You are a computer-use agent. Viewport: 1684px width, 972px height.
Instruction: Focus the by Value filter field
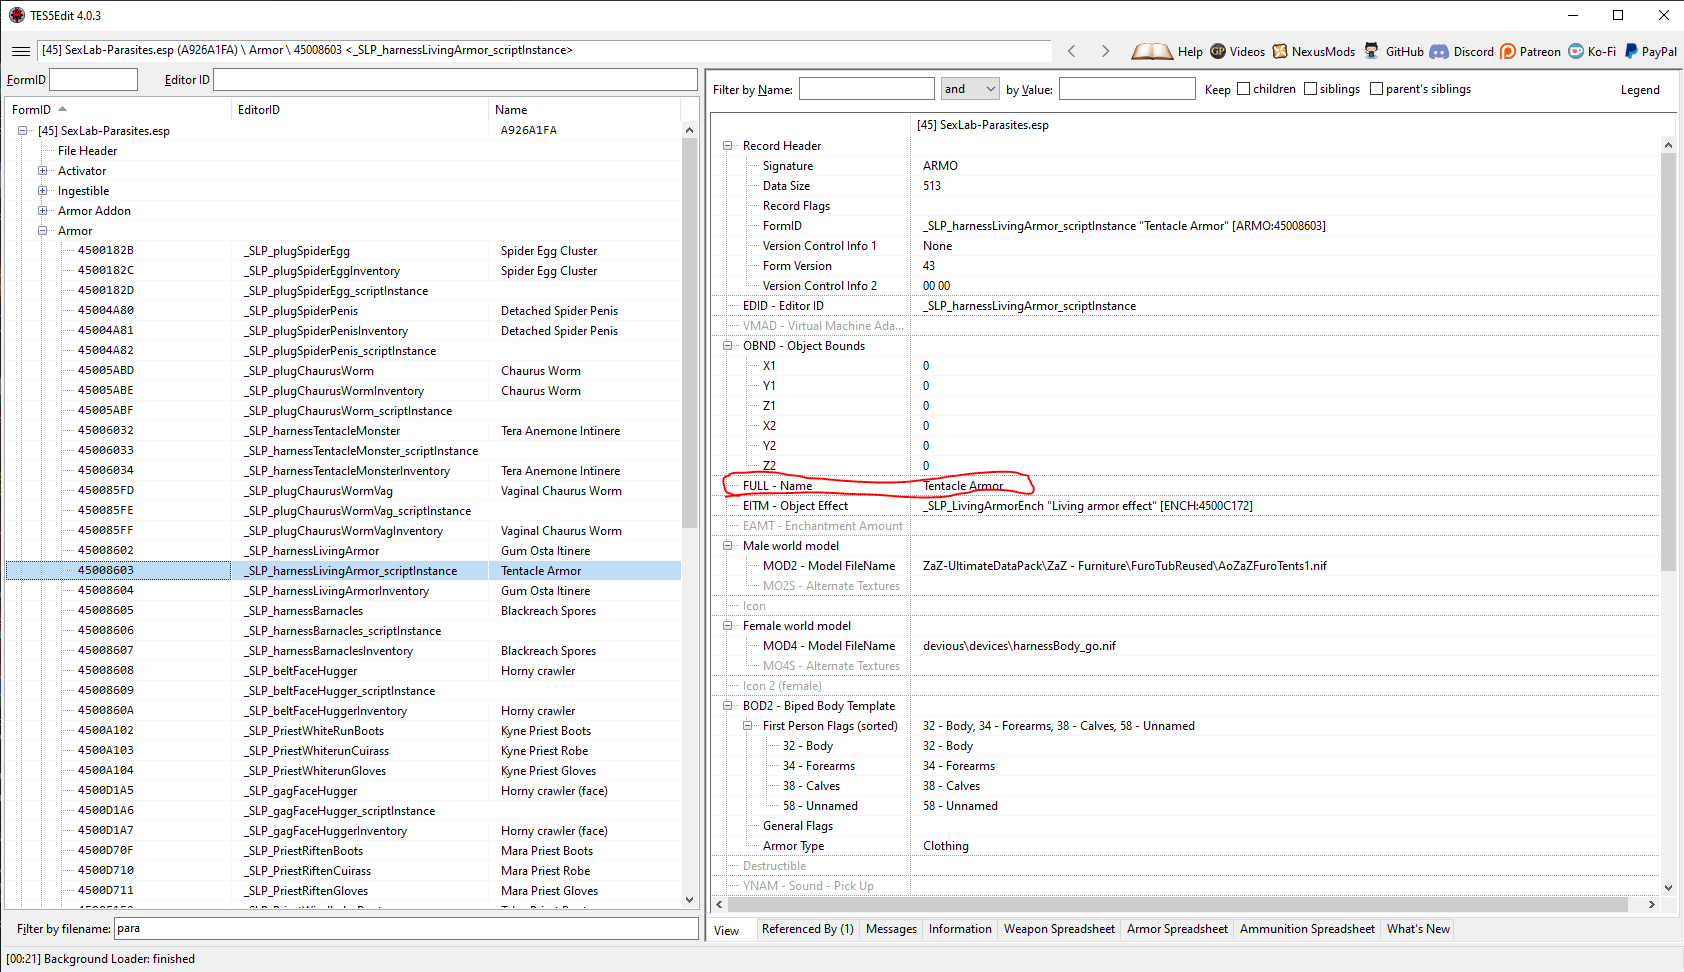click(1127, 89)
